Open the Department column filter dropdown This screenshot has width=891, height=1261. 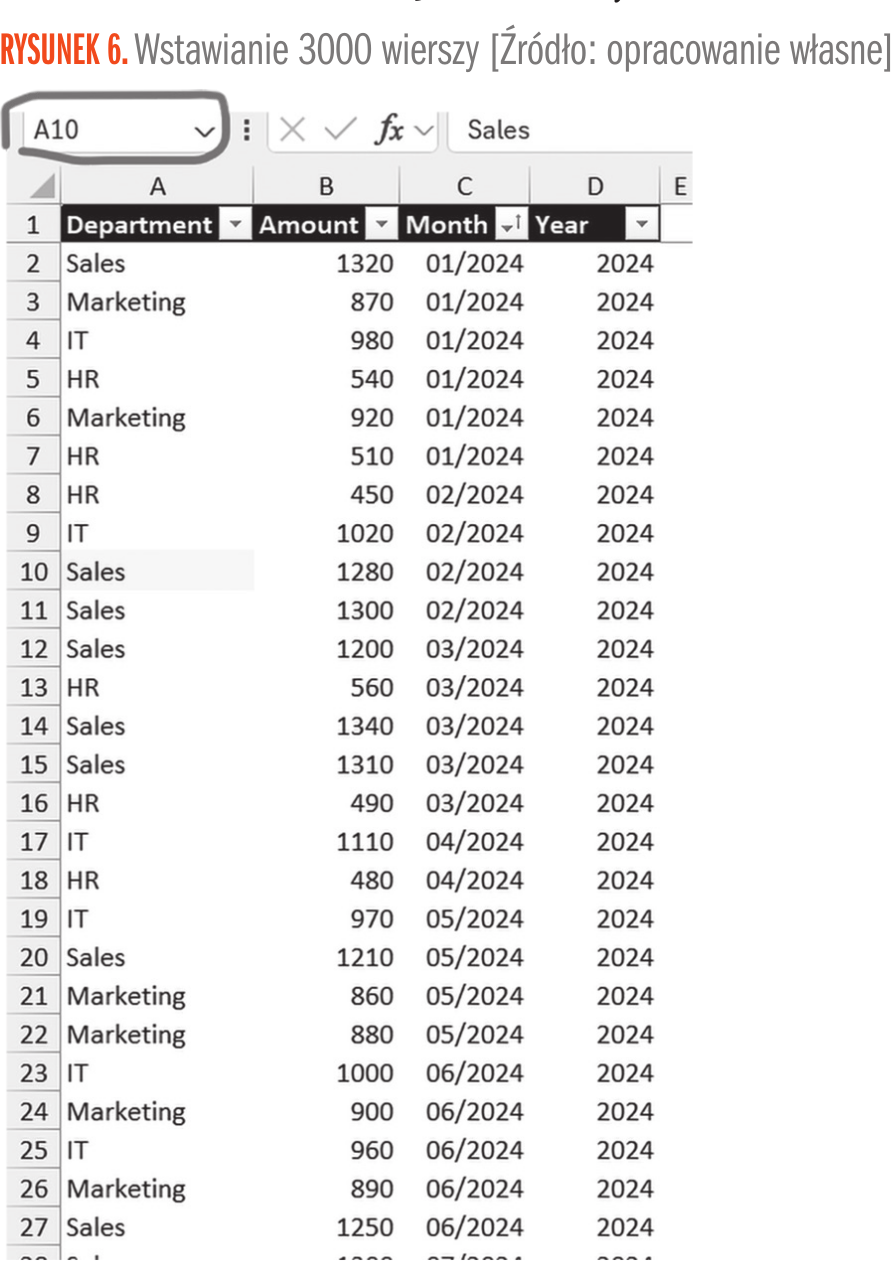[235, 225]
